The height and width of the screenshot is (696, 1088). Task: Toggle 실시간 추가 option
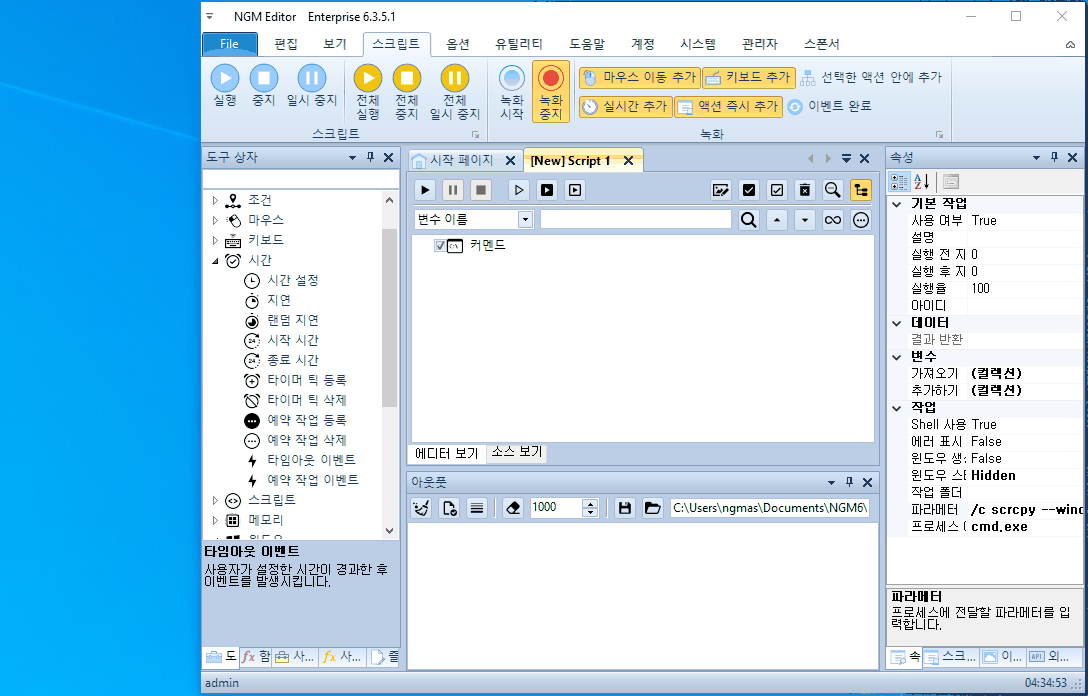pyautogui.click(x=625, y=106)
